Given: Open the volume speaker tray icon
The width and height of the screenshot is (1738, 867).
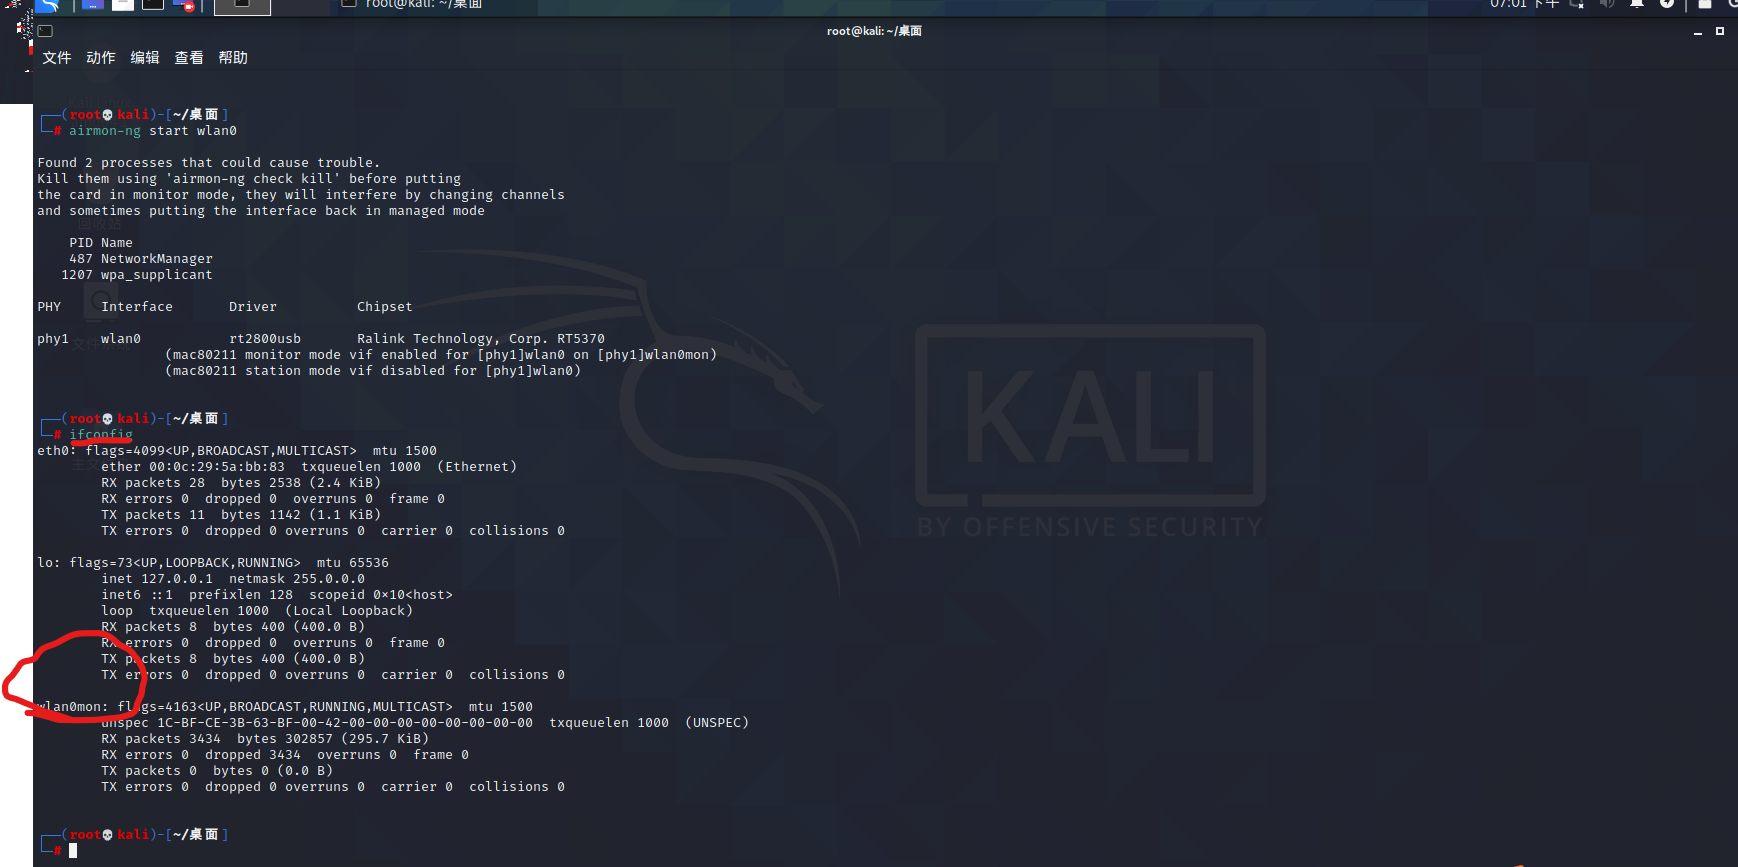Looking at the screenshot, I should (1607, 4).
